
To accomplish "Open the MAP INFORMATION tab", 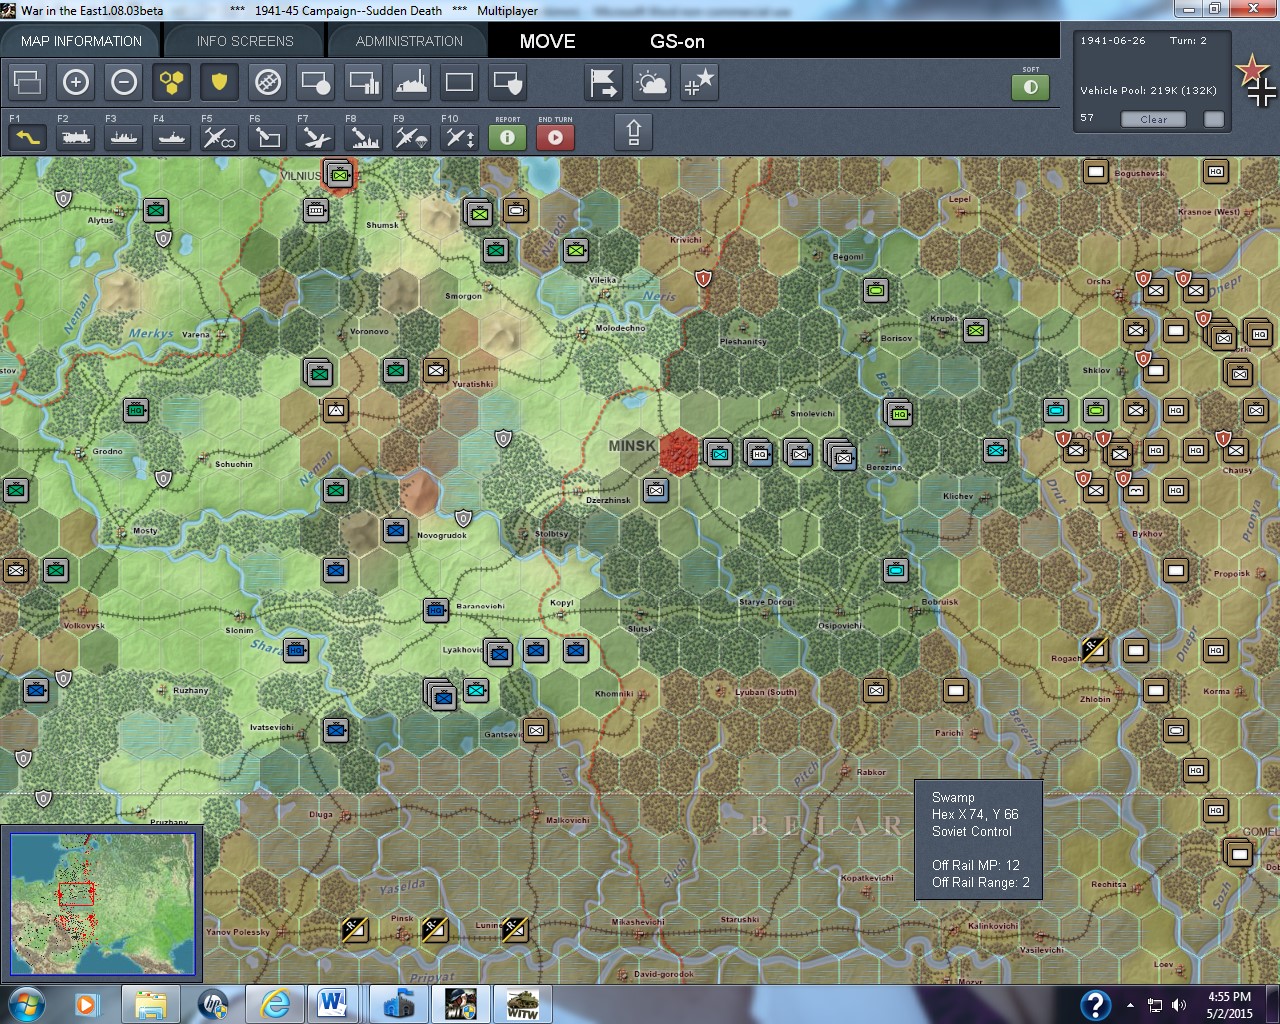I will tap(81, 41).
